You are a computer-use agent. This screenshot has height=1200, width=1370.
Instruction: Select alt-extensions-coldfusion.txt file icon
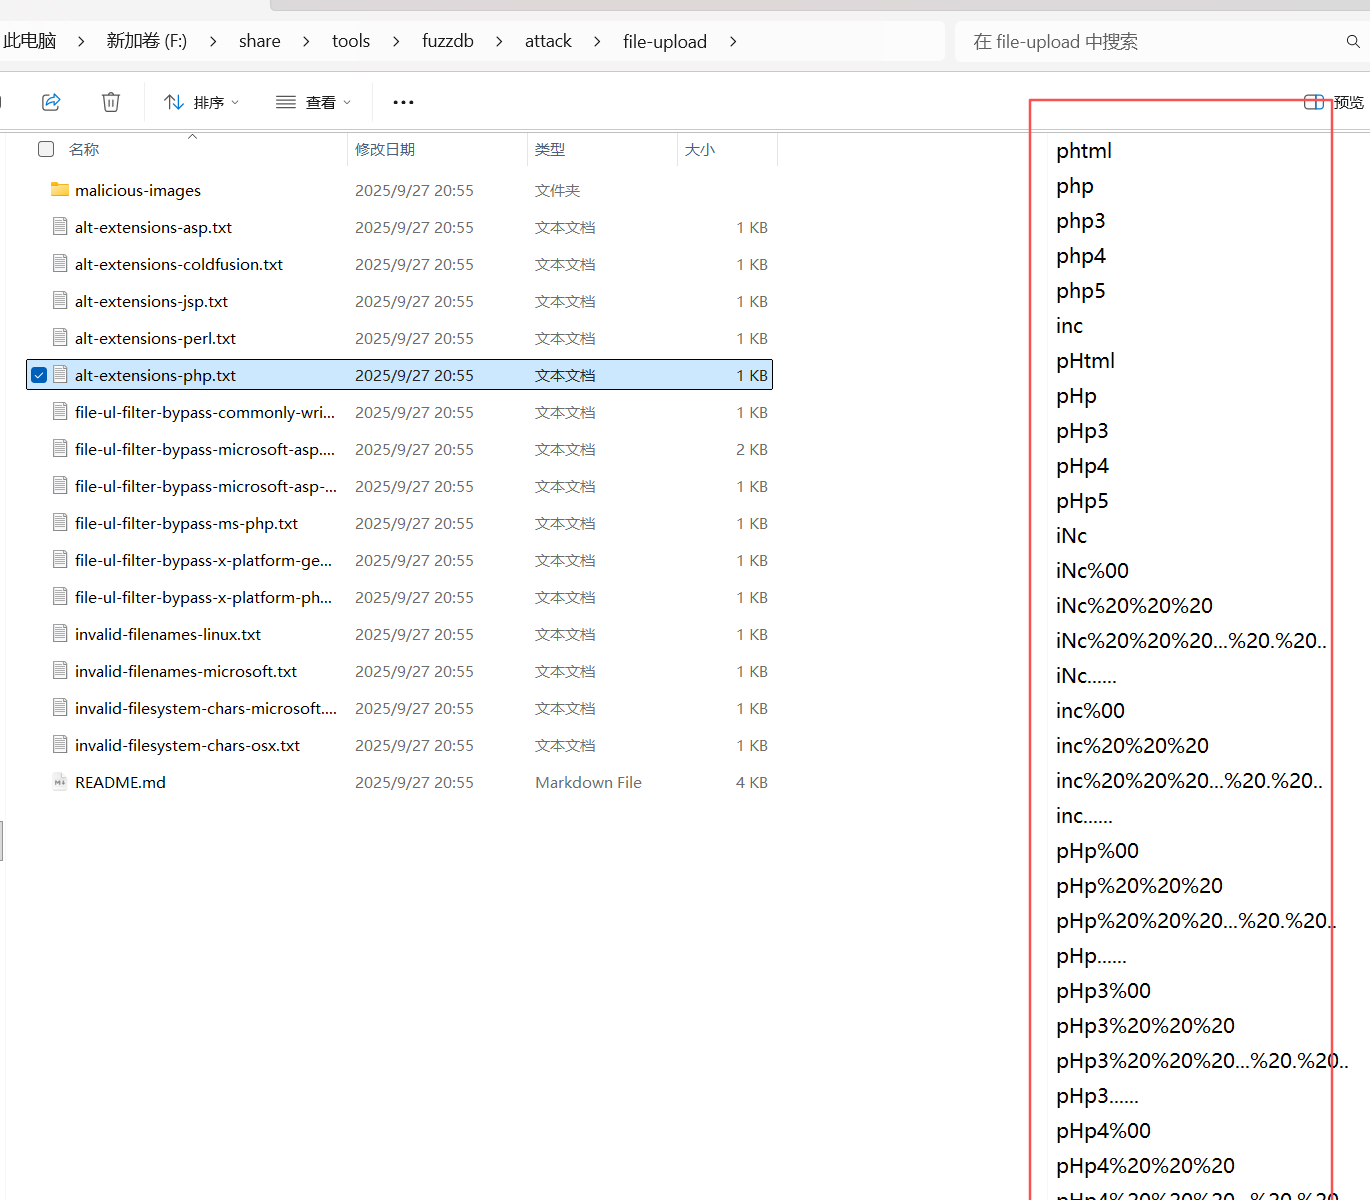tap(60, 264)
